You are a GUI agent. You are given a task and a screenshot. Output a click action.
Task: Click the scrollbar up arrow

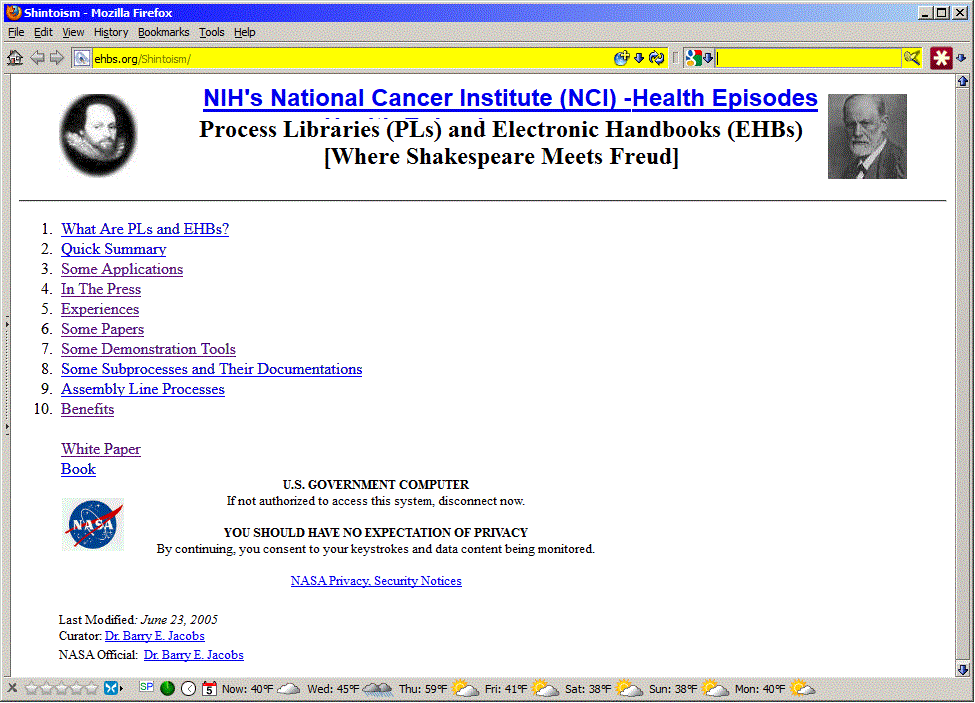tap(963, 81)
